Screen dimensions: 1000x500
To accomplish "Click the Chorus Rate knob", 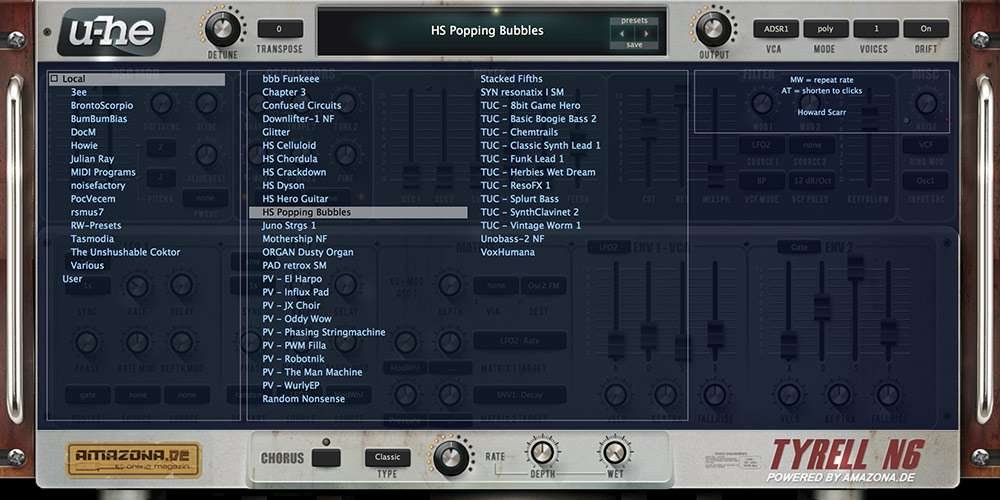I will coord(449,456).
